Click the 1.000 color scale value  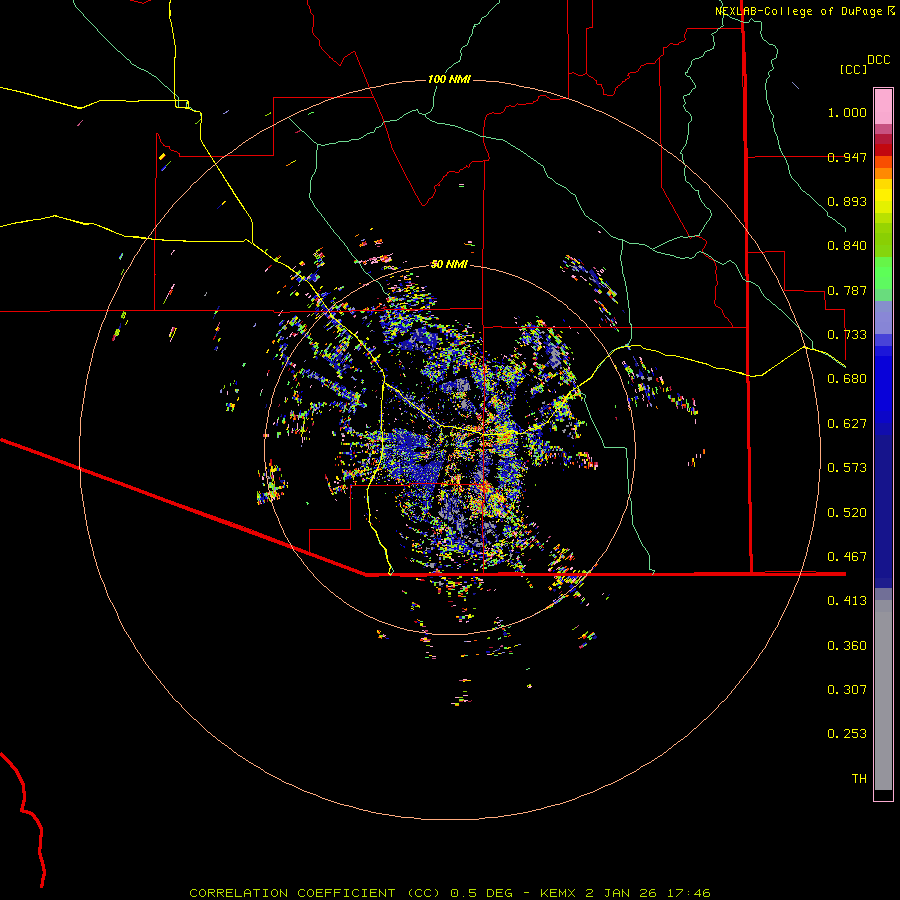click(x=847, y=112)
